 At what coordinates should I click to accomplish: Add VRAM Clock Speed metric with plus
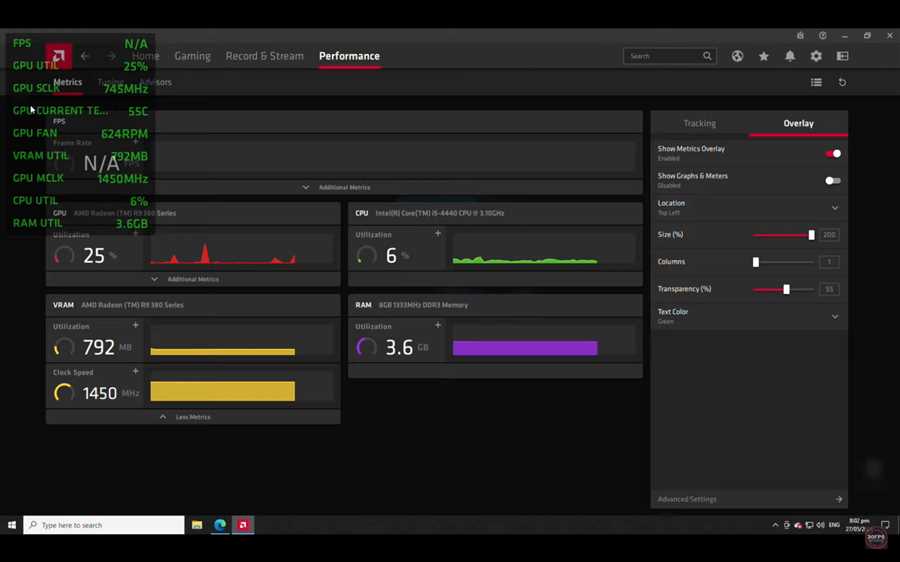135,371
